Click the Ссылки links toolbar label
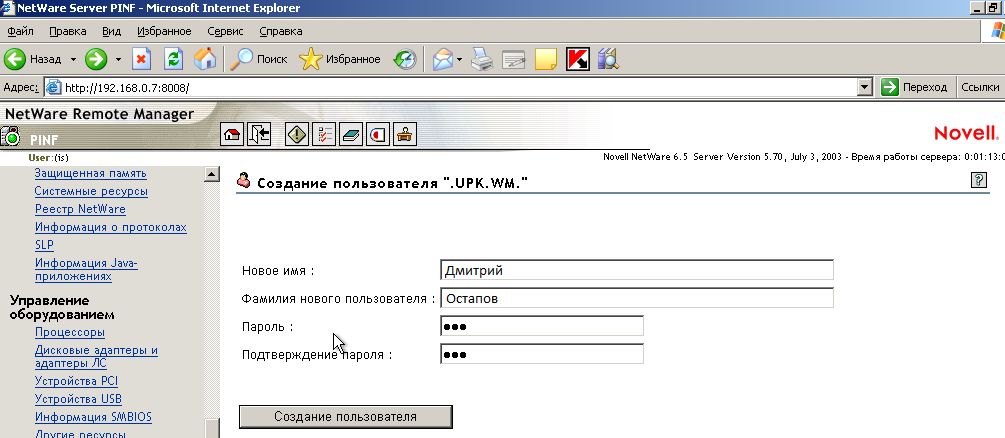The width and height of the screenshot is (1005, 438). click(x=980, y=87)
